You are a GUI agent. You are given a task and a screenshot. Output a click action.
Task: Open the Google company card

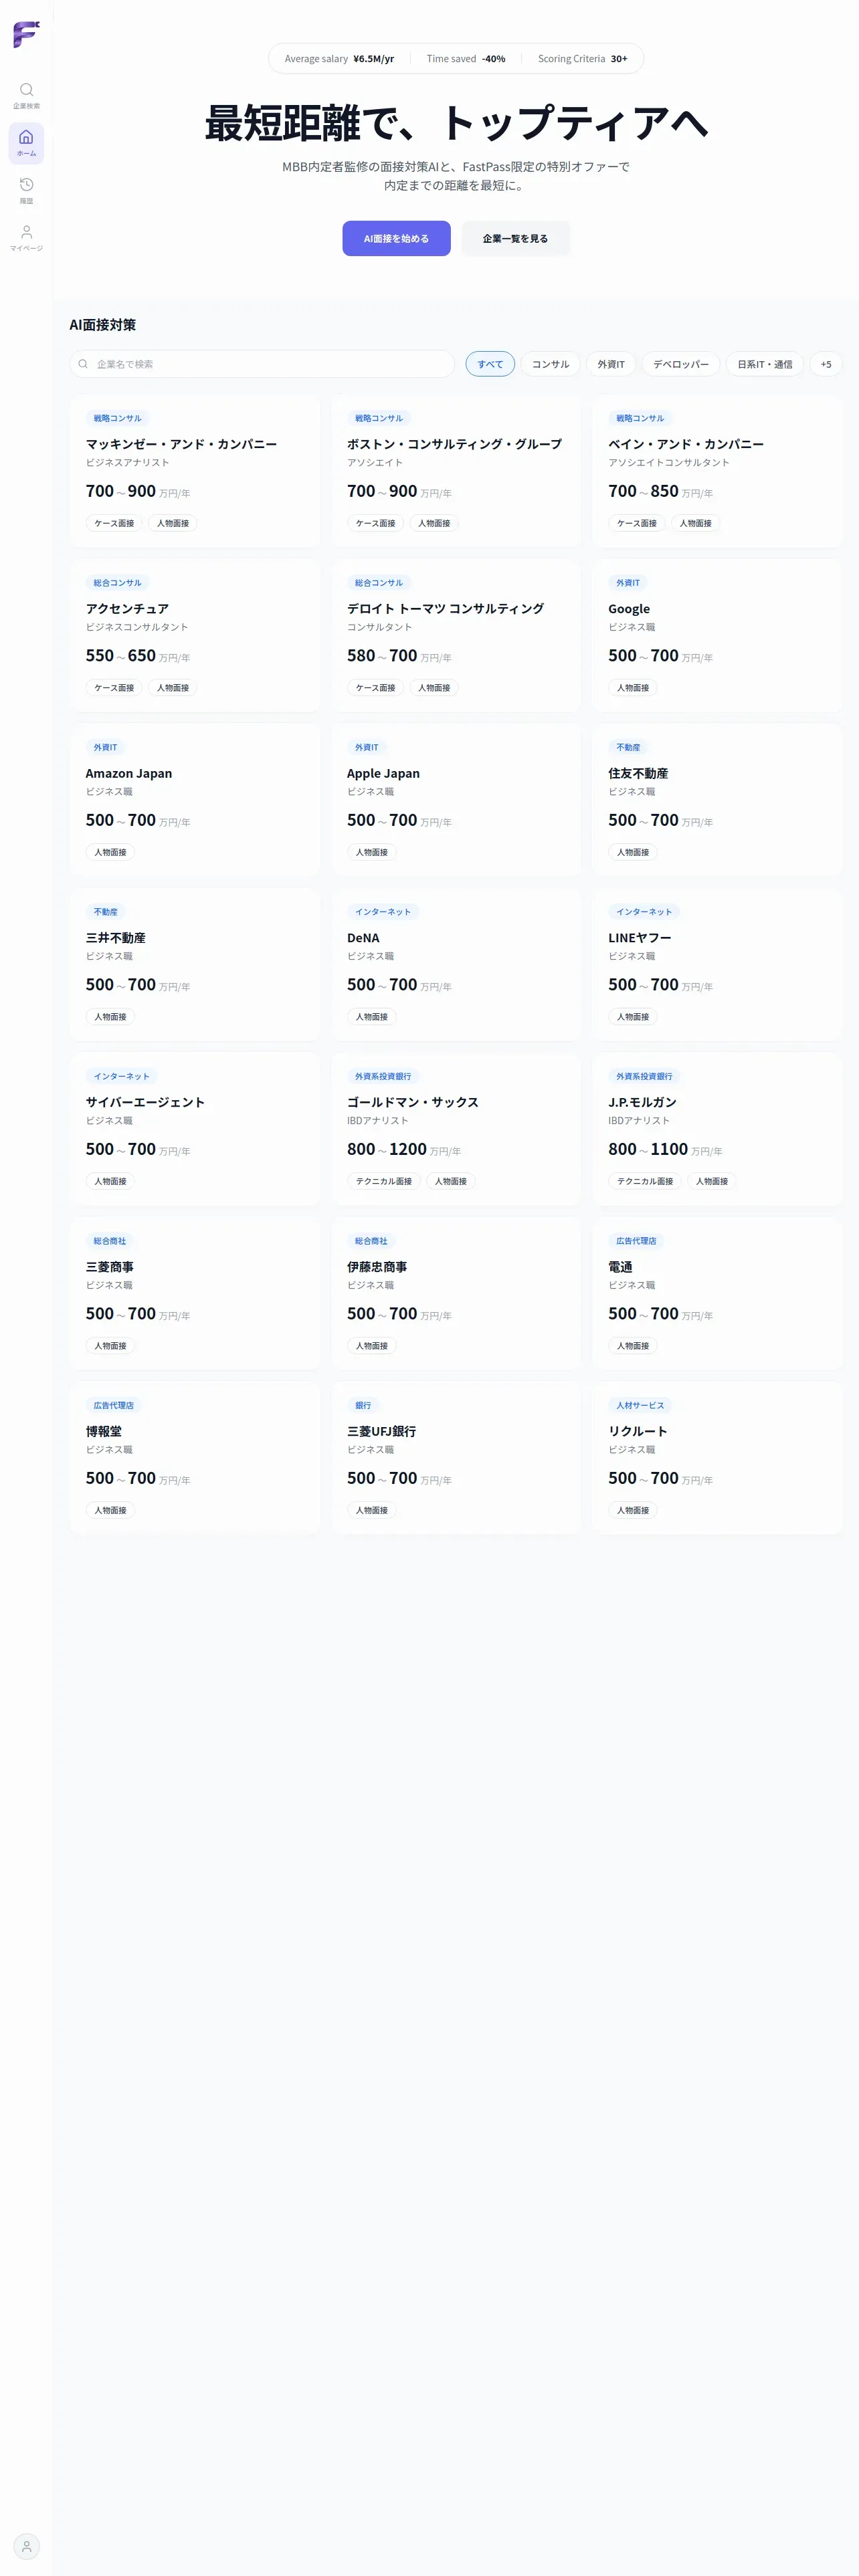(717, 635)
